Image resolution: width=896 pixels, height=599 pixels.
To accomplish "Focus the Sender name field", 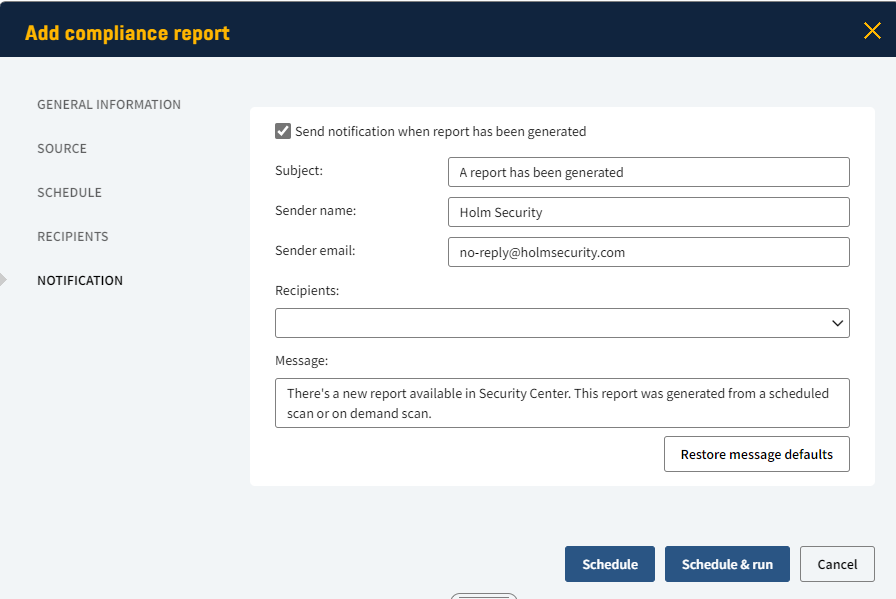I will click(x=648, y=212).
